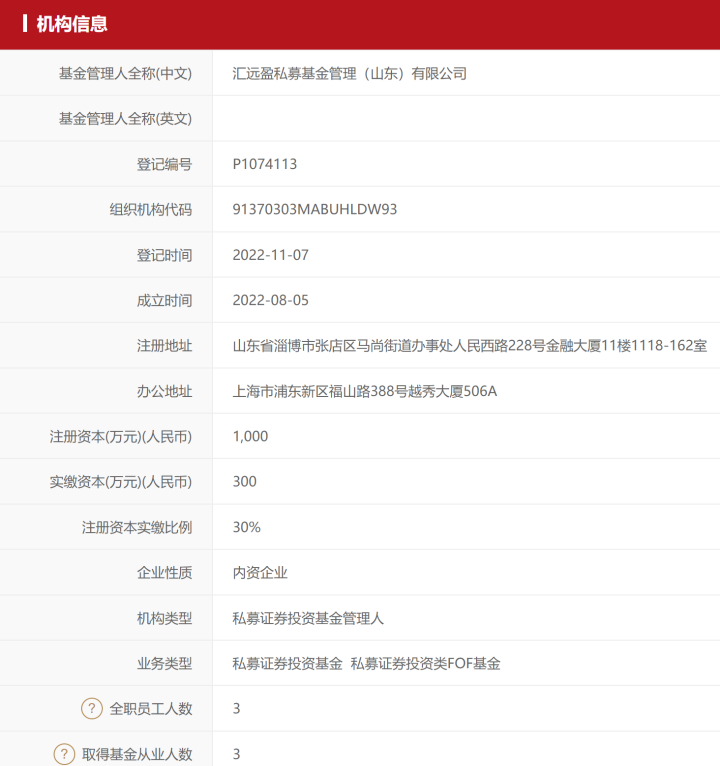Click the business type 私募证券投资基金
This screenshot has height=766, width=720.
click(x=287, y=663)
